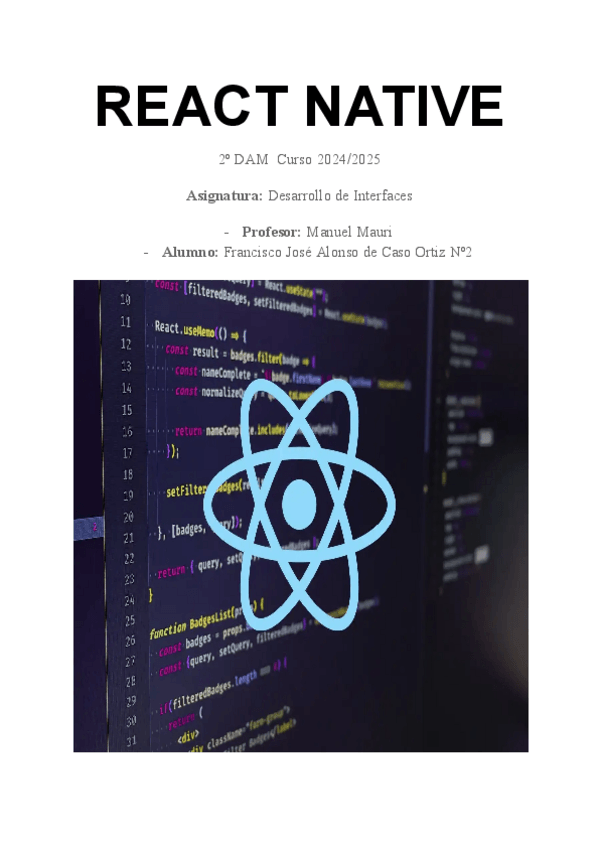Click 'Asignatura: Desarrollo de Interfaces' text
The image size is (600, 848).
(x=299, y=195)
